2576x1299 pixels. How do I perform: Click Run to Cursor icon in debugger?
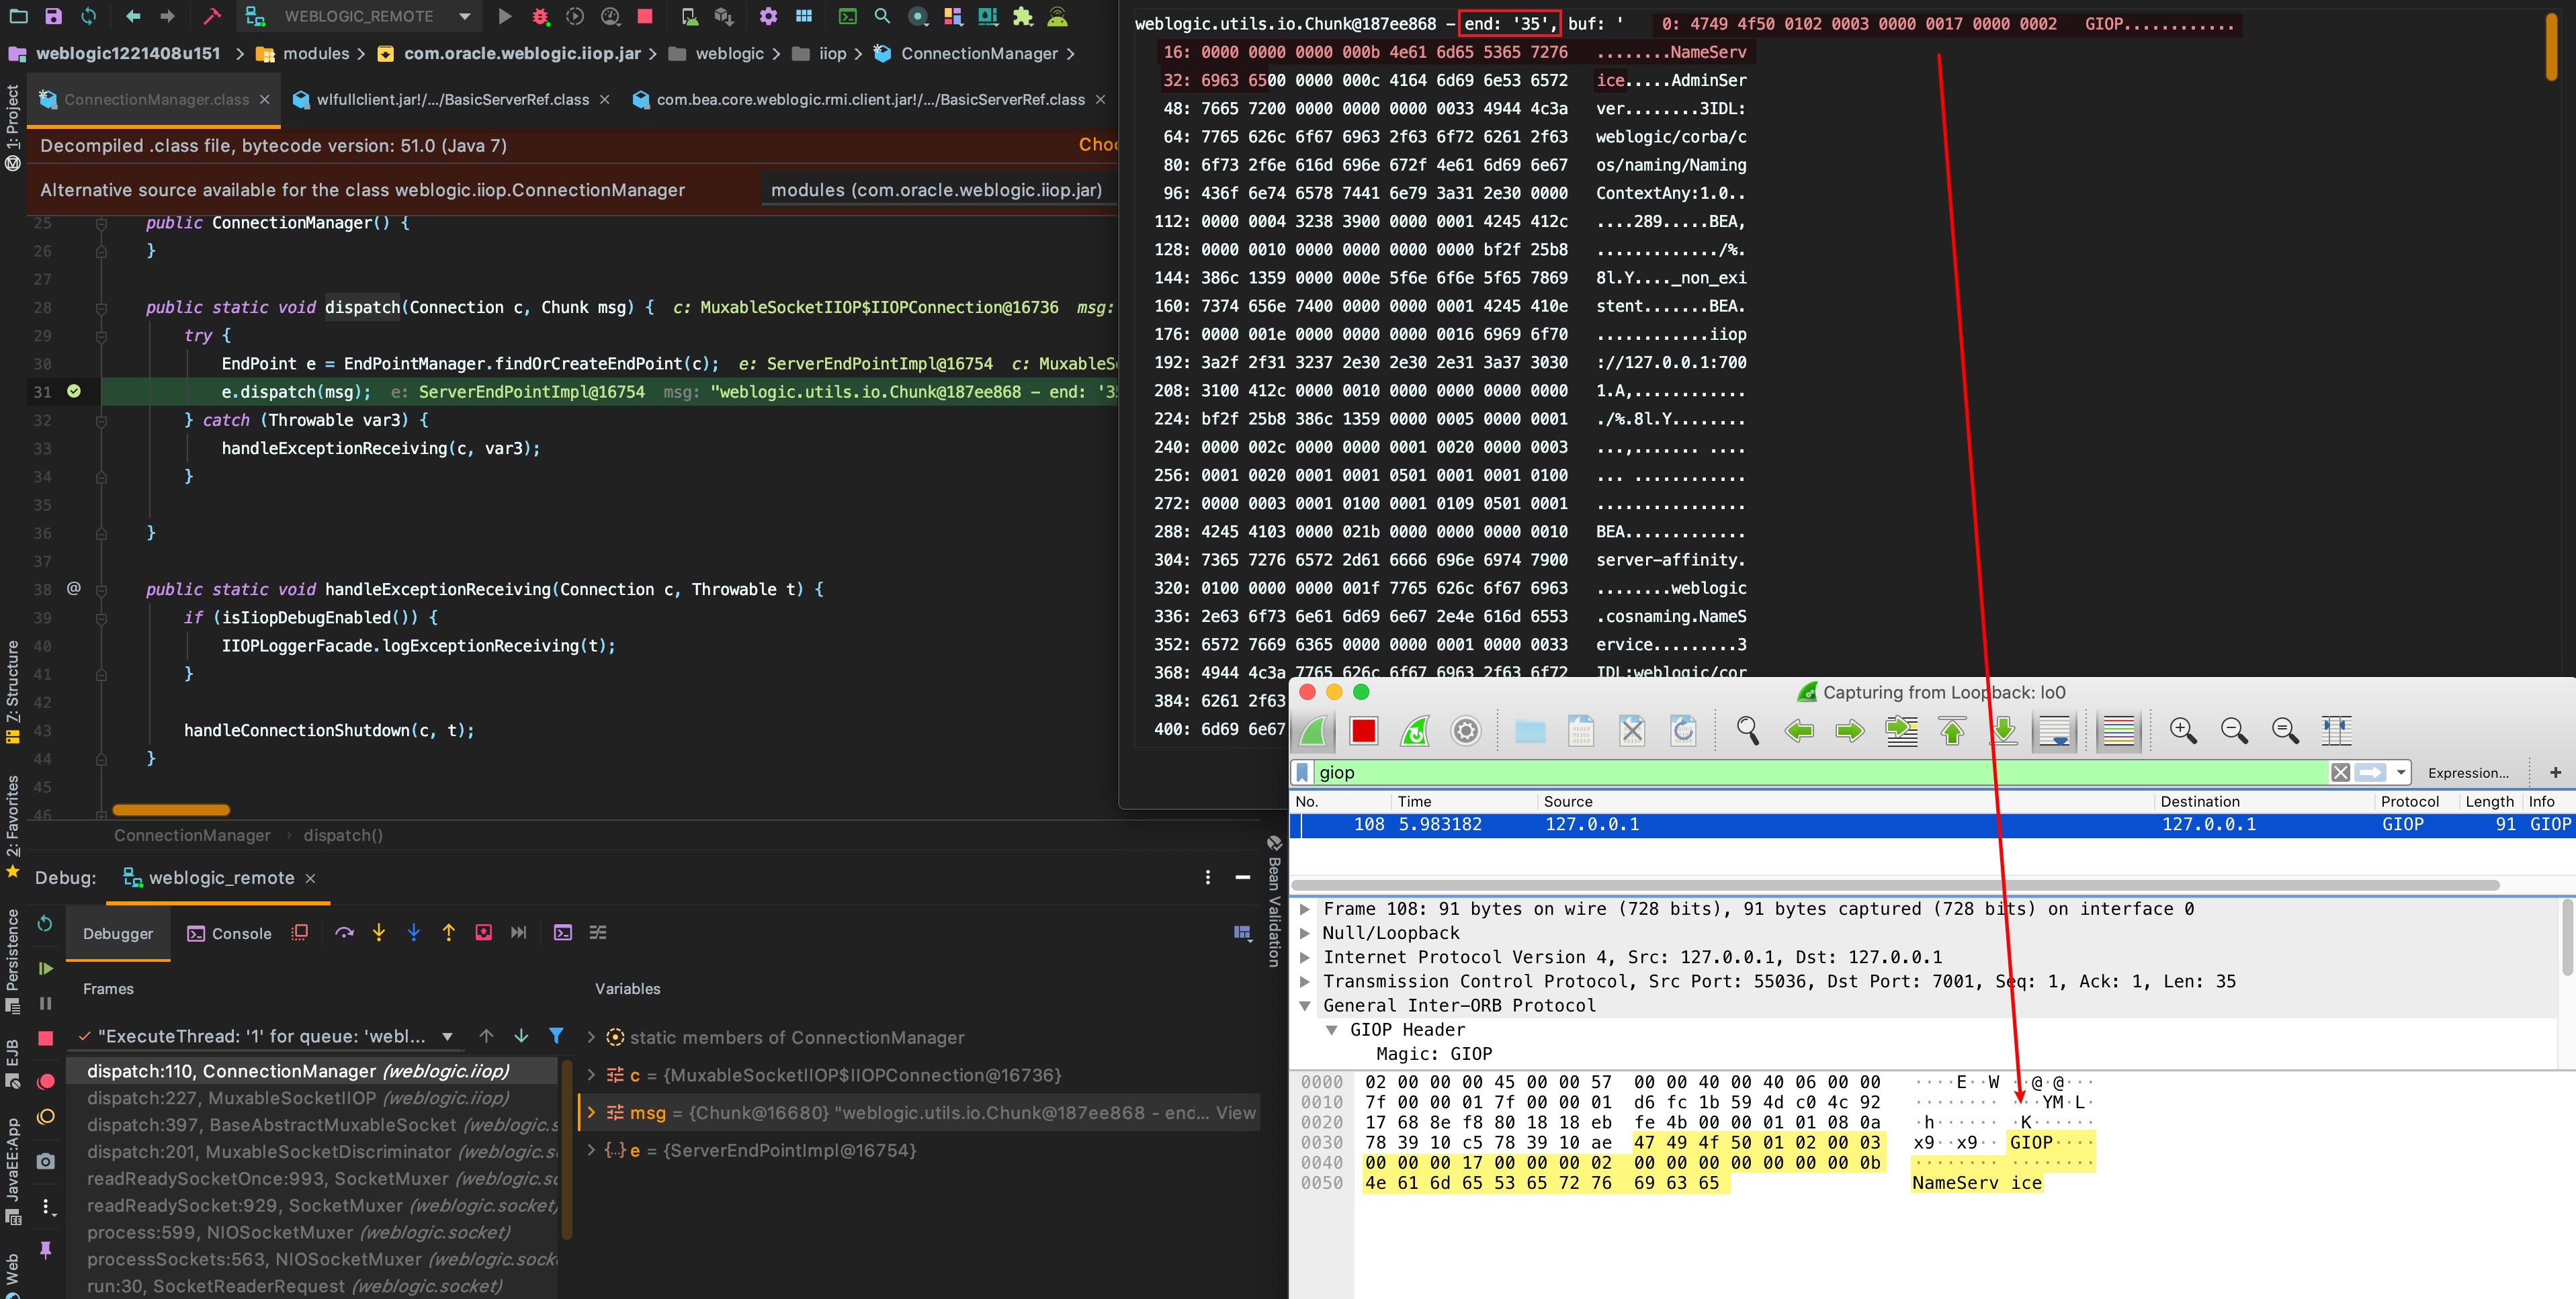pos(518,932)
